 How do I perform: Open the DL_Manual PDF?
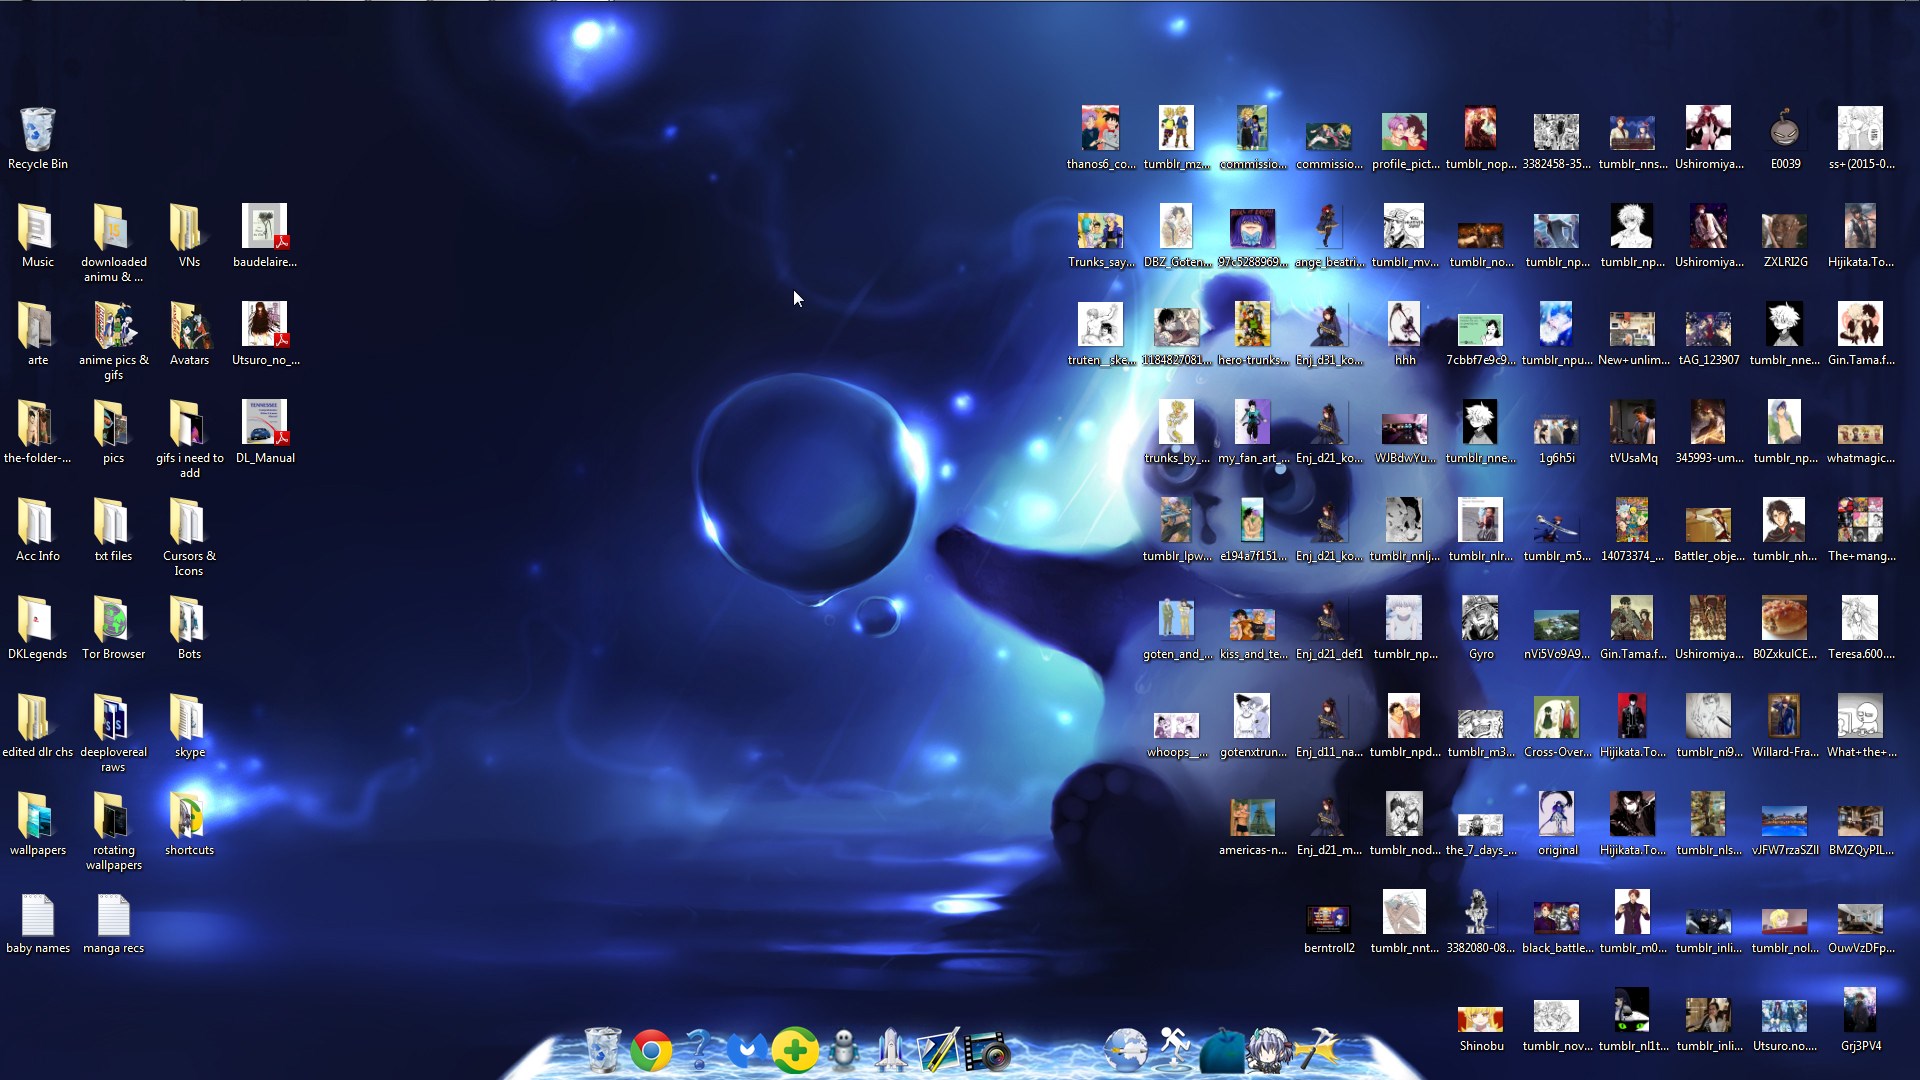pos(265,432)
